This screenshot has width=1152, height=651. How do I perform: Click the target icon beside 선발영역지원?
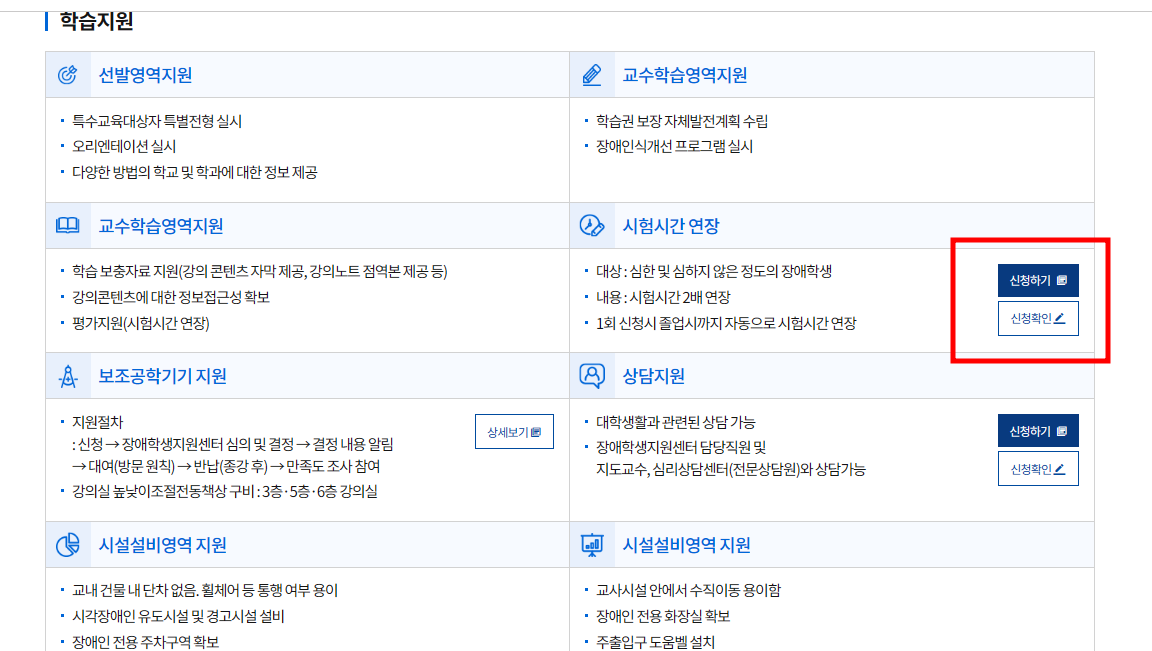[68, 75]
